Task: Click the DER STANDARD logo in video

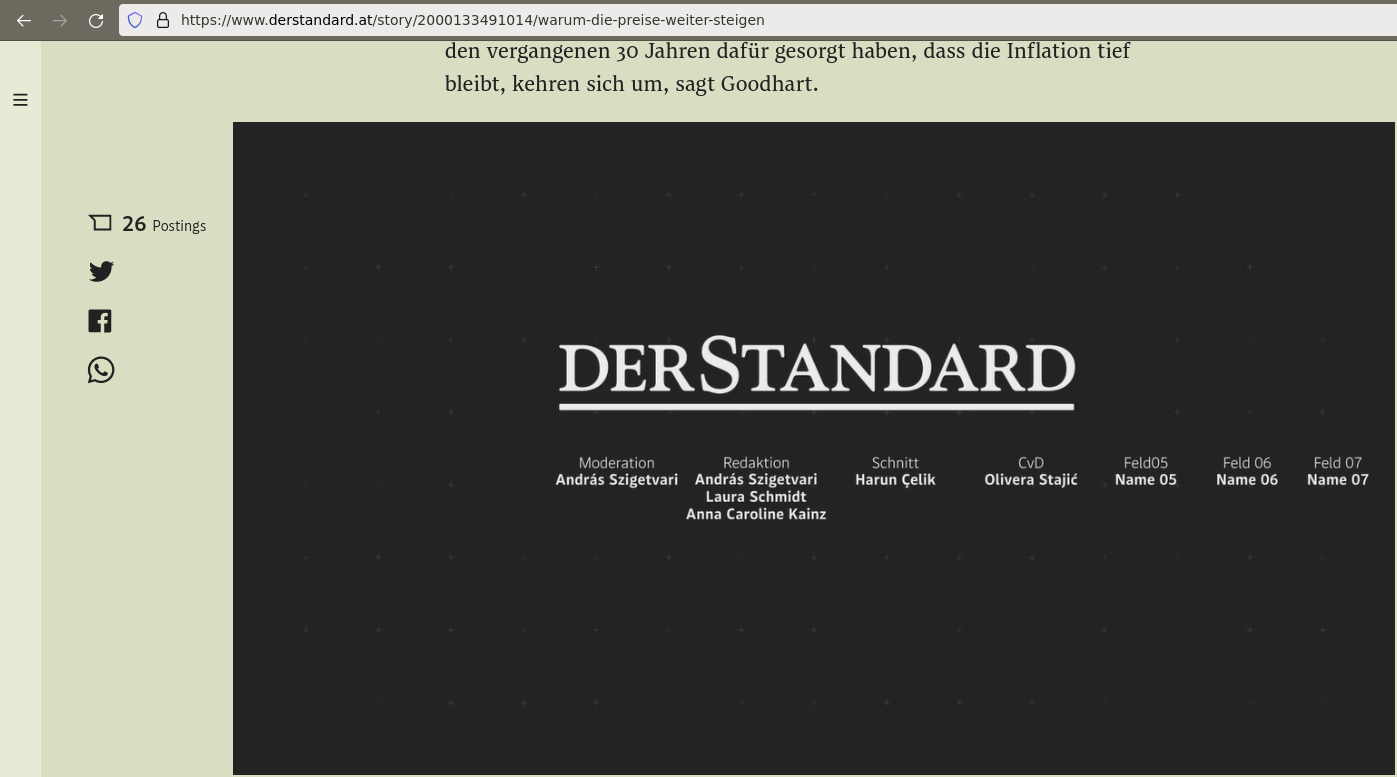Action: 816,372
